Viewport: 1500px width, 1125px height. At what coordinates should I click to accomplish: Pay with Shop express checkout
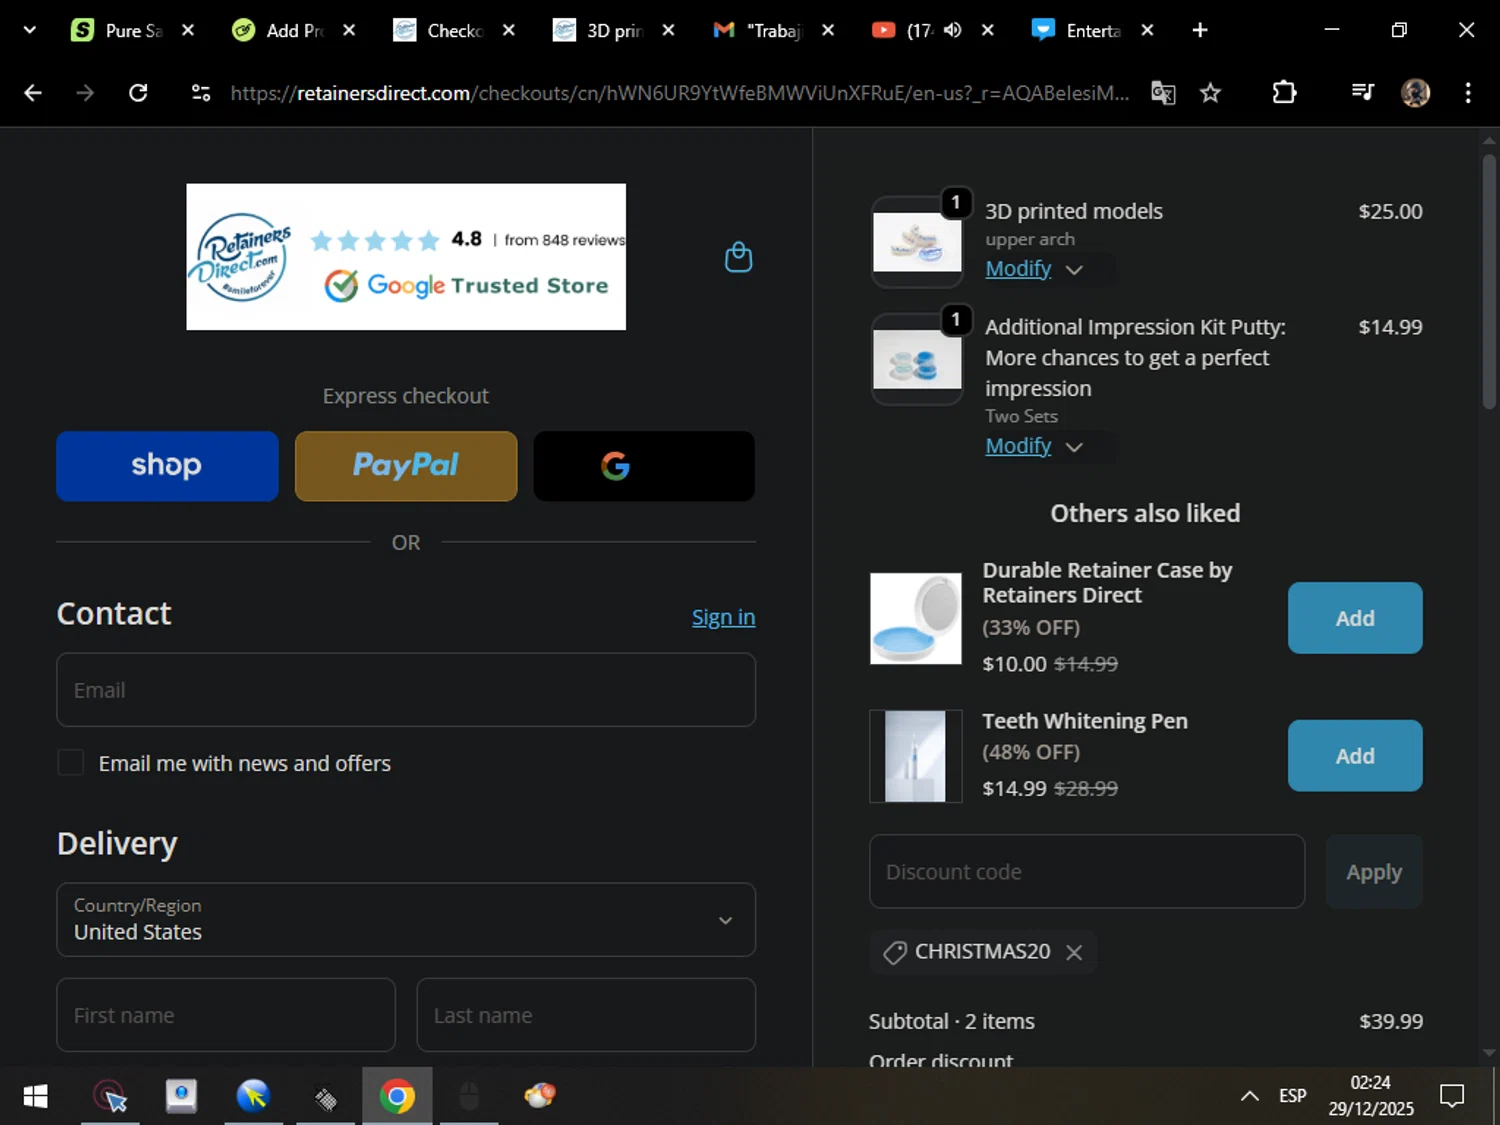point(167,466)
